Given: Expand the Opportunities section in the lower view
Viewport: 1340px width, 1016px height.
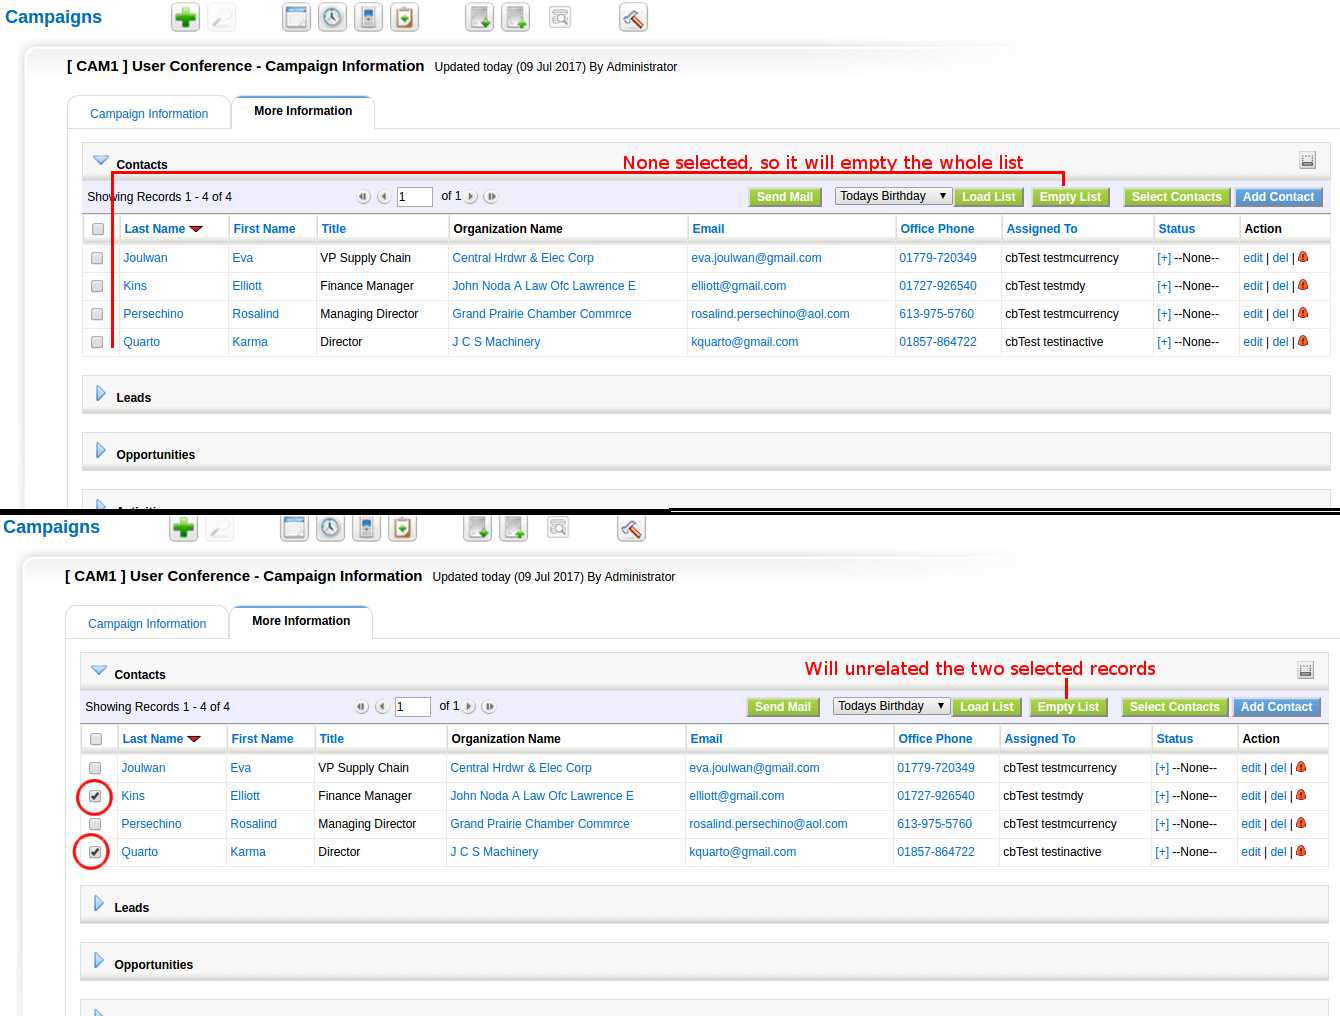Looking at the screenshot, I should pyautogui.click(x=98, y=961).
